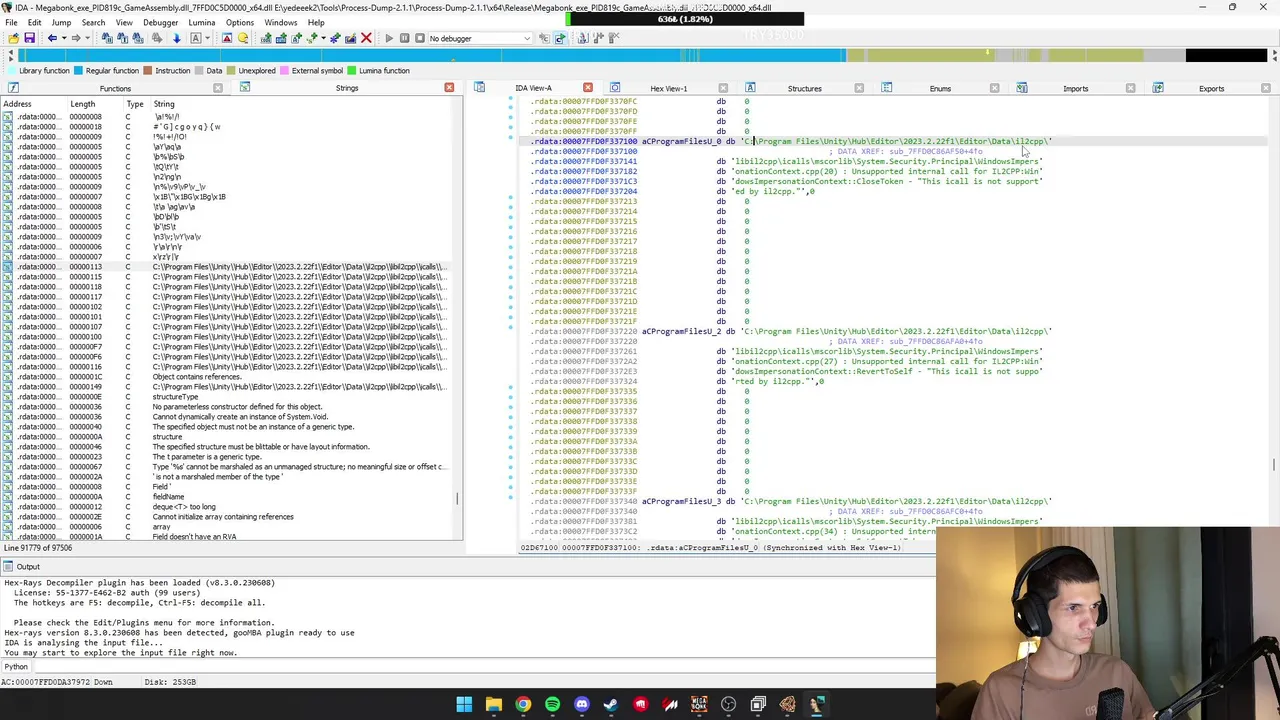Select the 'deque<T> too long' string row
The image size is (1280, 720).
(x=225, y=507)
